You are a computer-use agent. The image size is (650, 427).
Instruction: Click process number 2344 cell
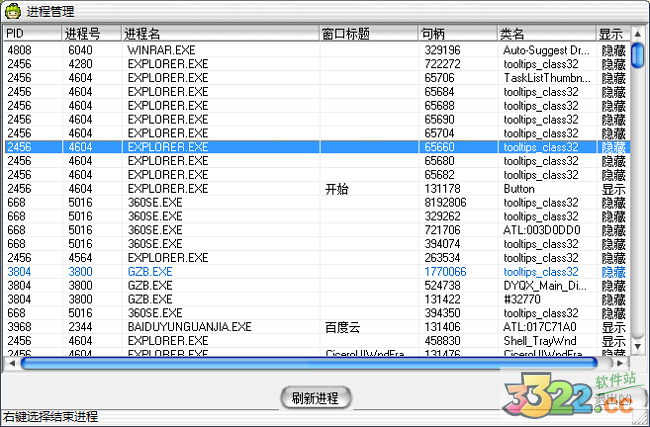80,327
